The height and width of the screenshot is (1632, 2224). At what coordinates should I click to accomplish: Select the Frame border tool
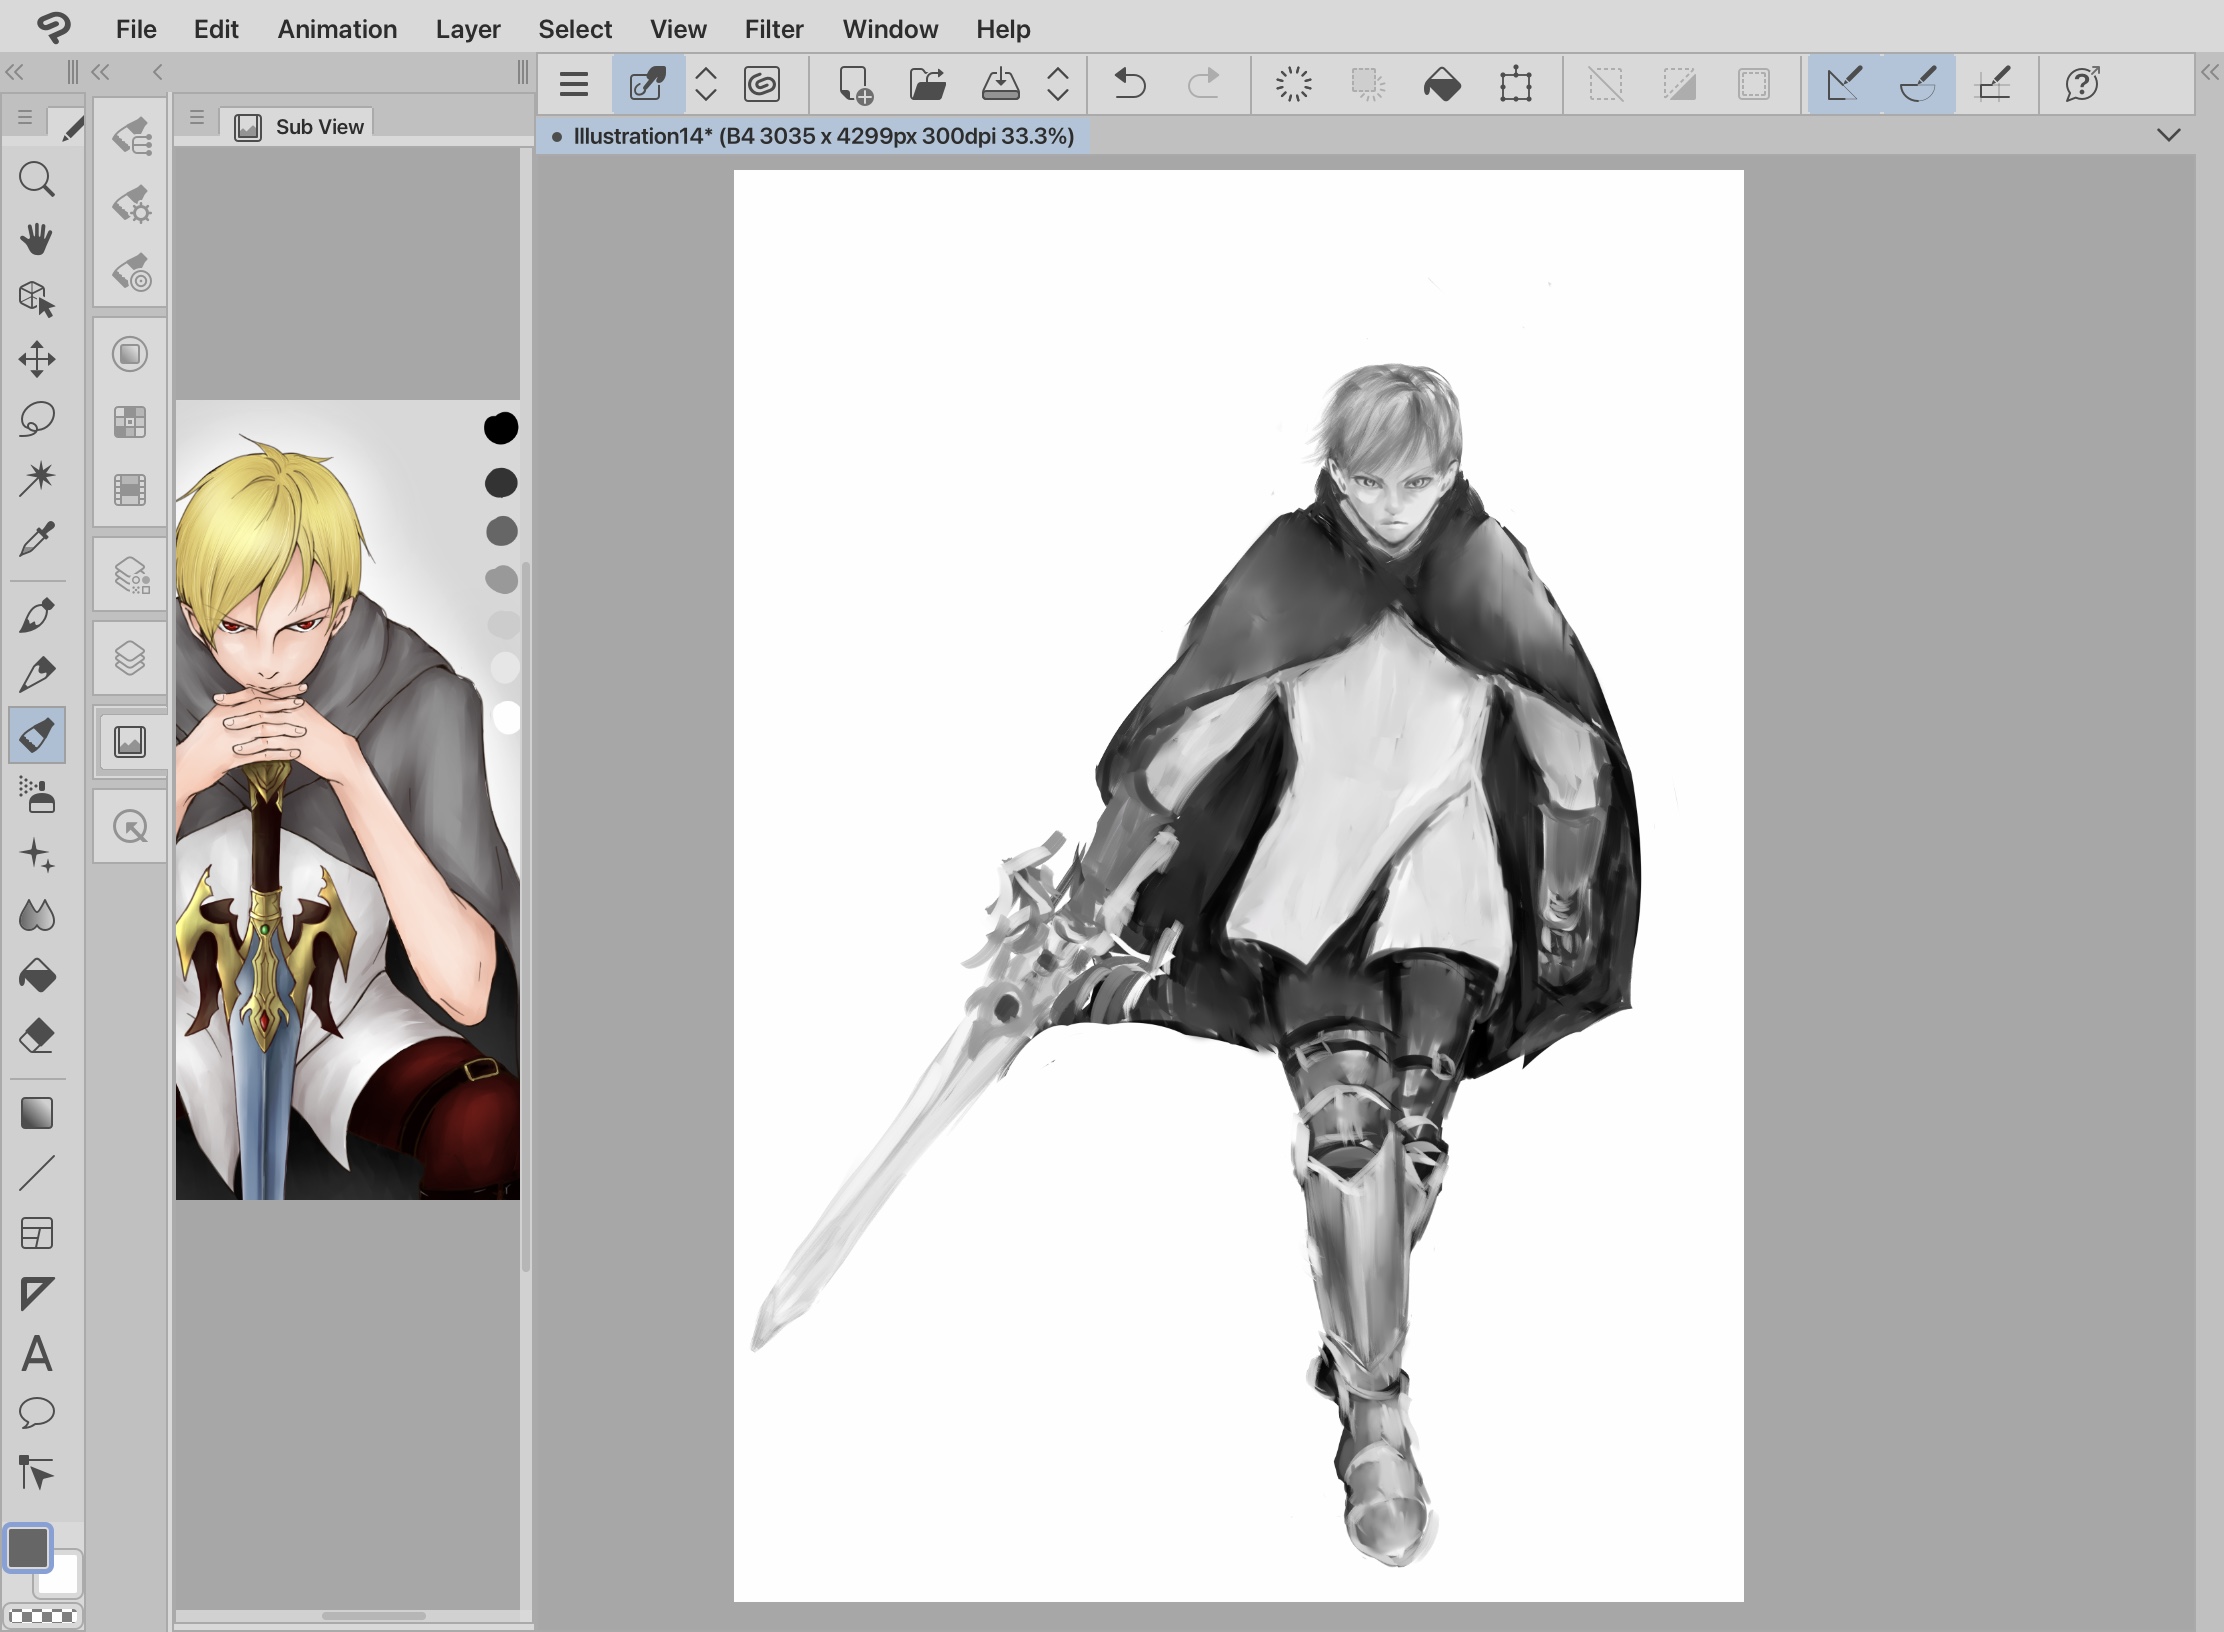coord(37,1233)
